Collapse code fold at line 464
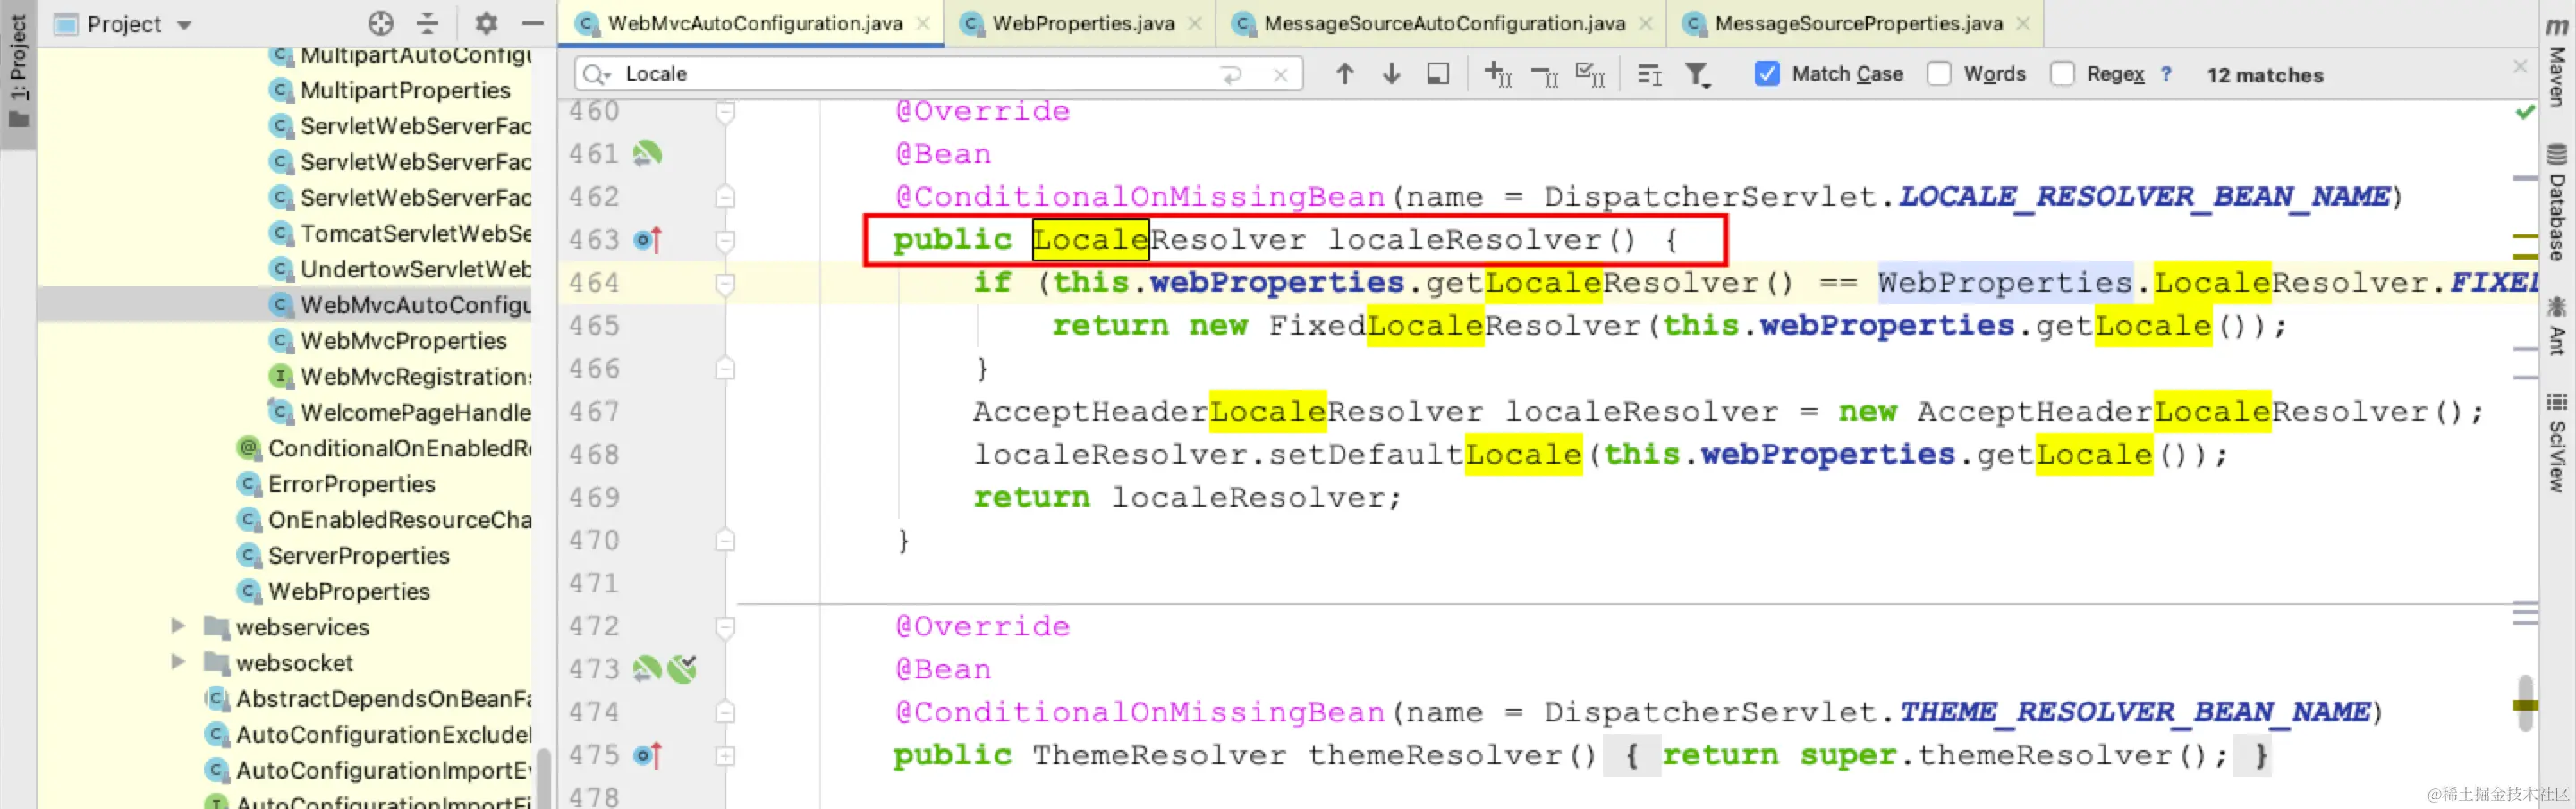Screen dimensions: 2576x809 click(726, 283)
